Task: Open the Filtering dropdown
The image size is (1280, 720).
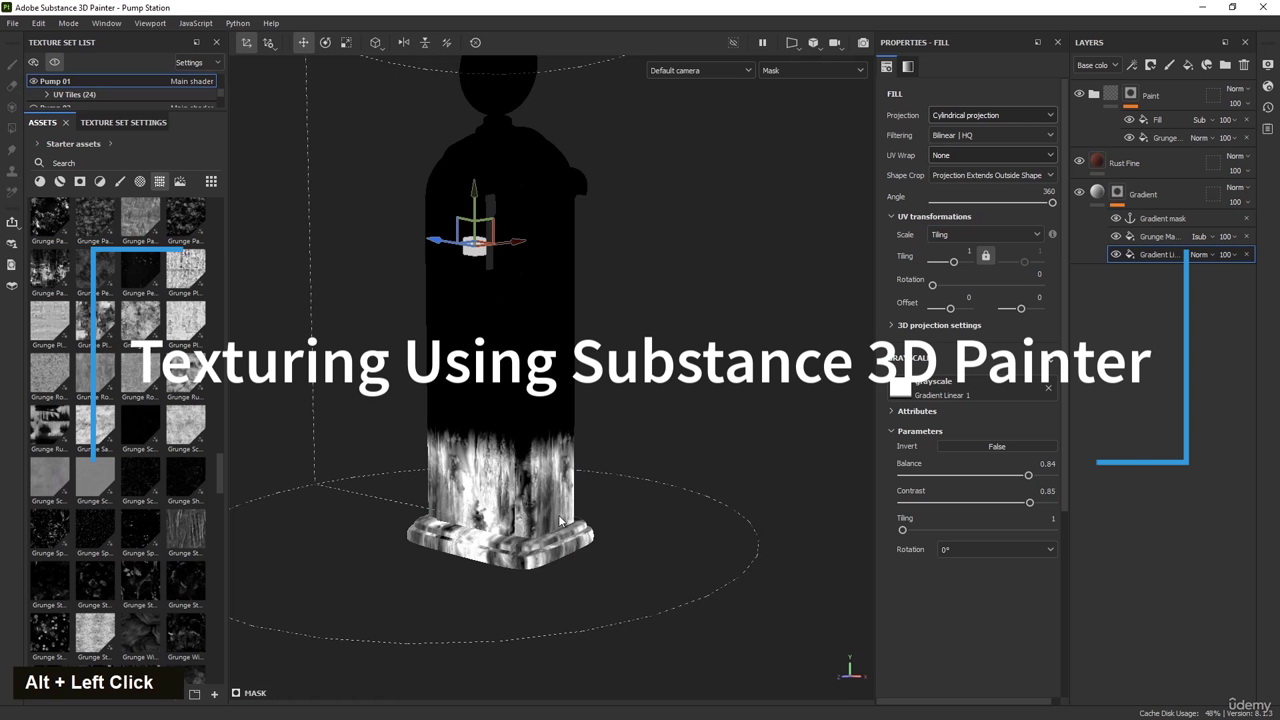Action: click(992, 135)
